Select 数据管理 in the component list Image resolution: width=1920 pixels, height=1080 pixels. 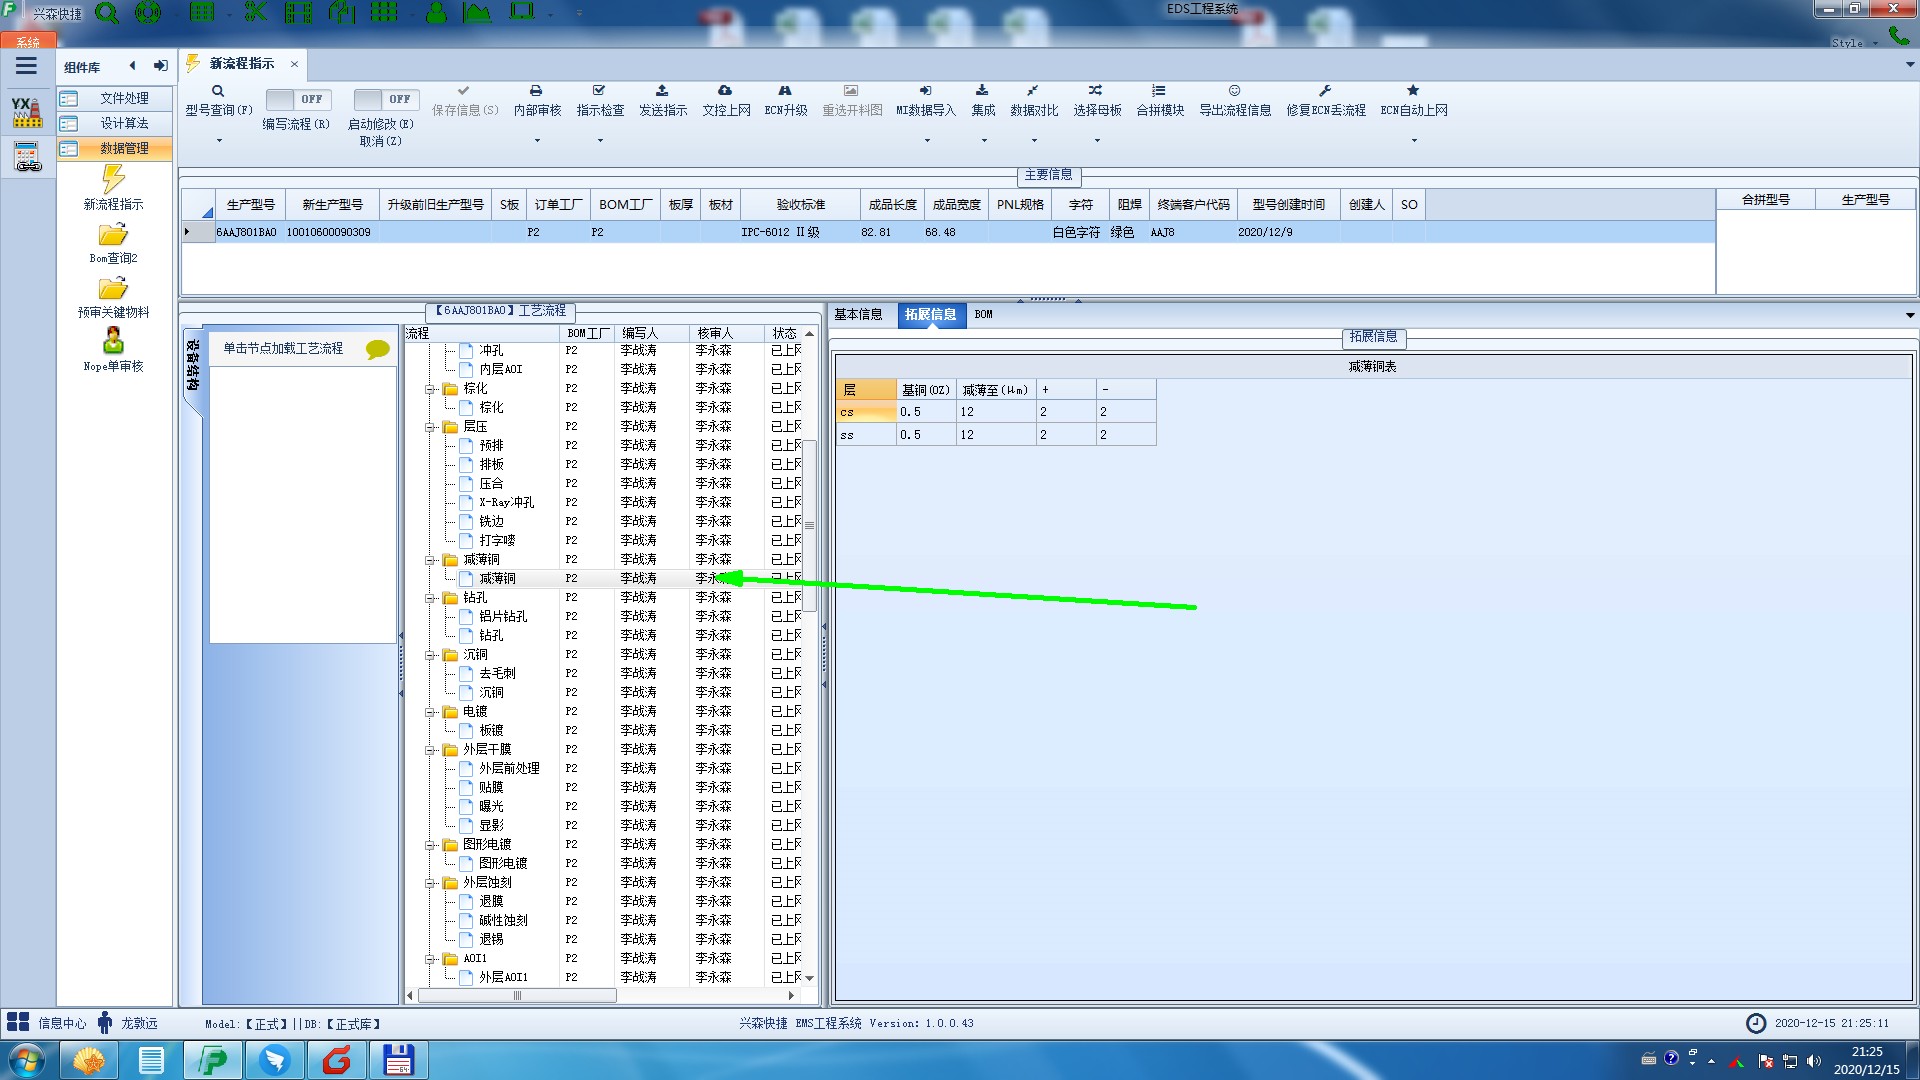click(124, 148)
